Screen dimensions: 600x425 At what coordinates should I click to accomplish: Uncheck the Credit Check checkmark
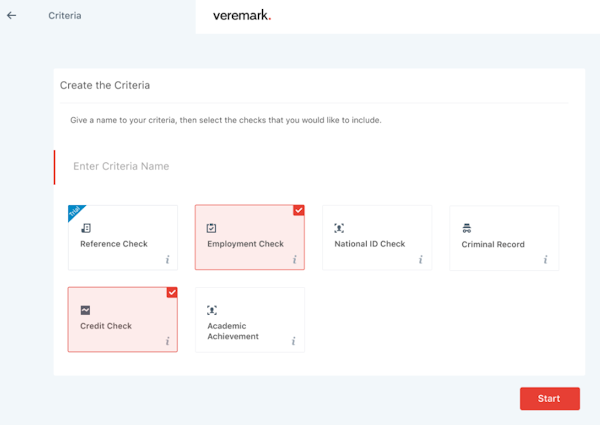coord(171,292)
